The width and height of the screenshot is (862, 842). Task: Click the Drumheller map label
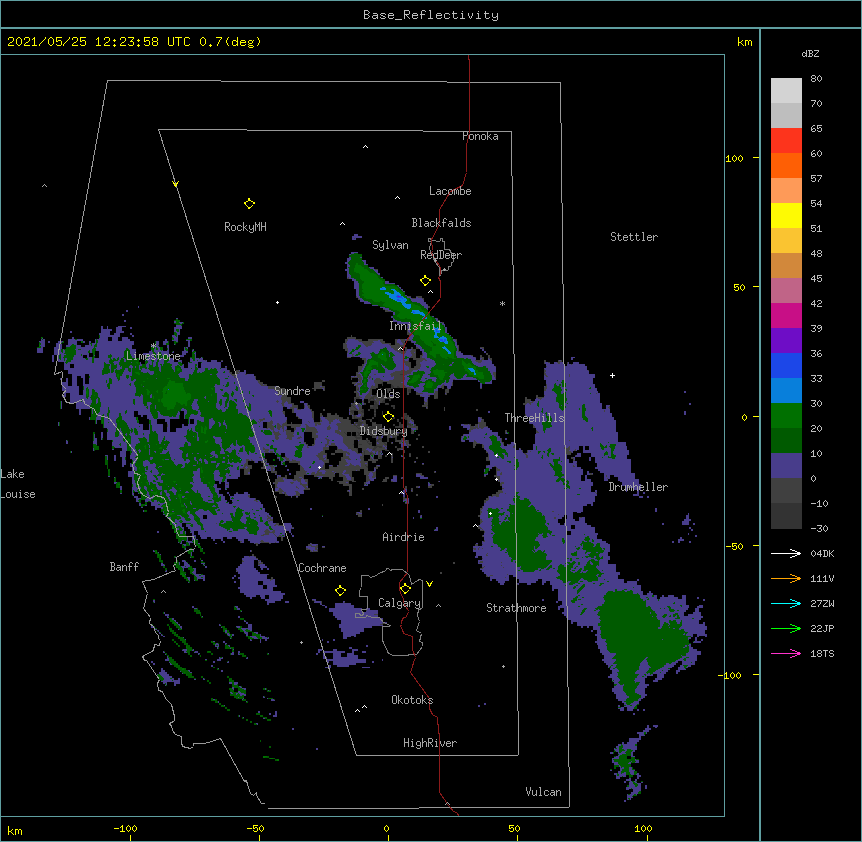point(638,486)
